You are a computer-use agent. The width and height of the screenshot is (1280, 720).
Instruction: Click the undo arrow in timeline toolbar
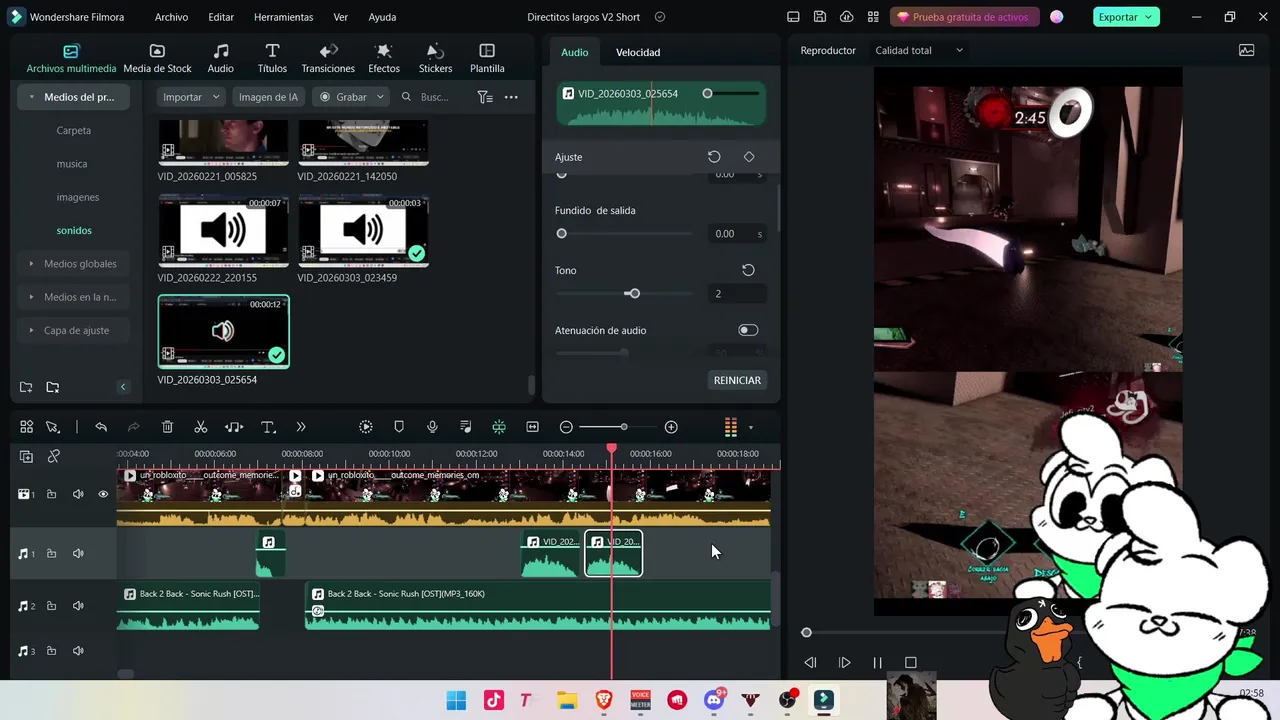pyautogui.click(x=101, y=427)
